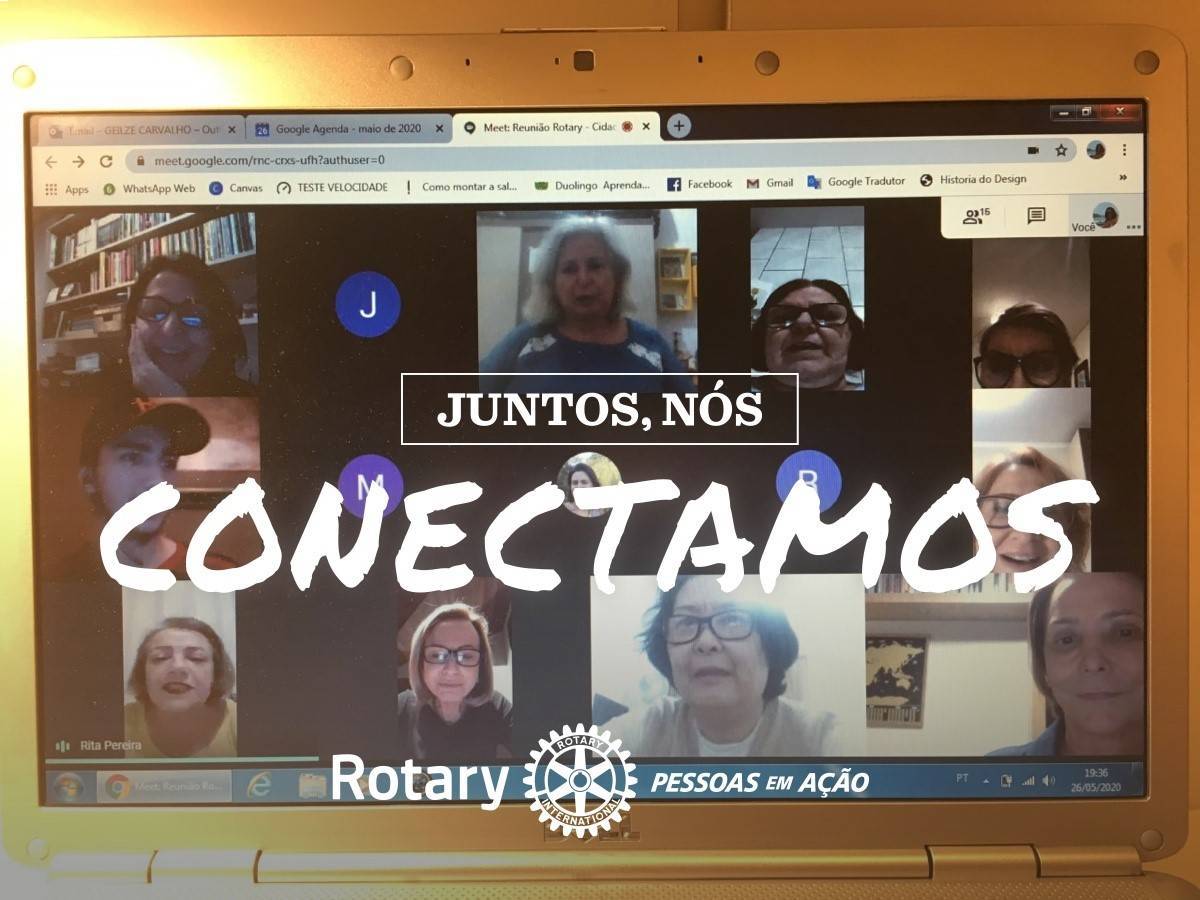Viewport: 1200px width, 900px height.
Task: Open the Chrome three-dot menu
Action: [1124, 150]
